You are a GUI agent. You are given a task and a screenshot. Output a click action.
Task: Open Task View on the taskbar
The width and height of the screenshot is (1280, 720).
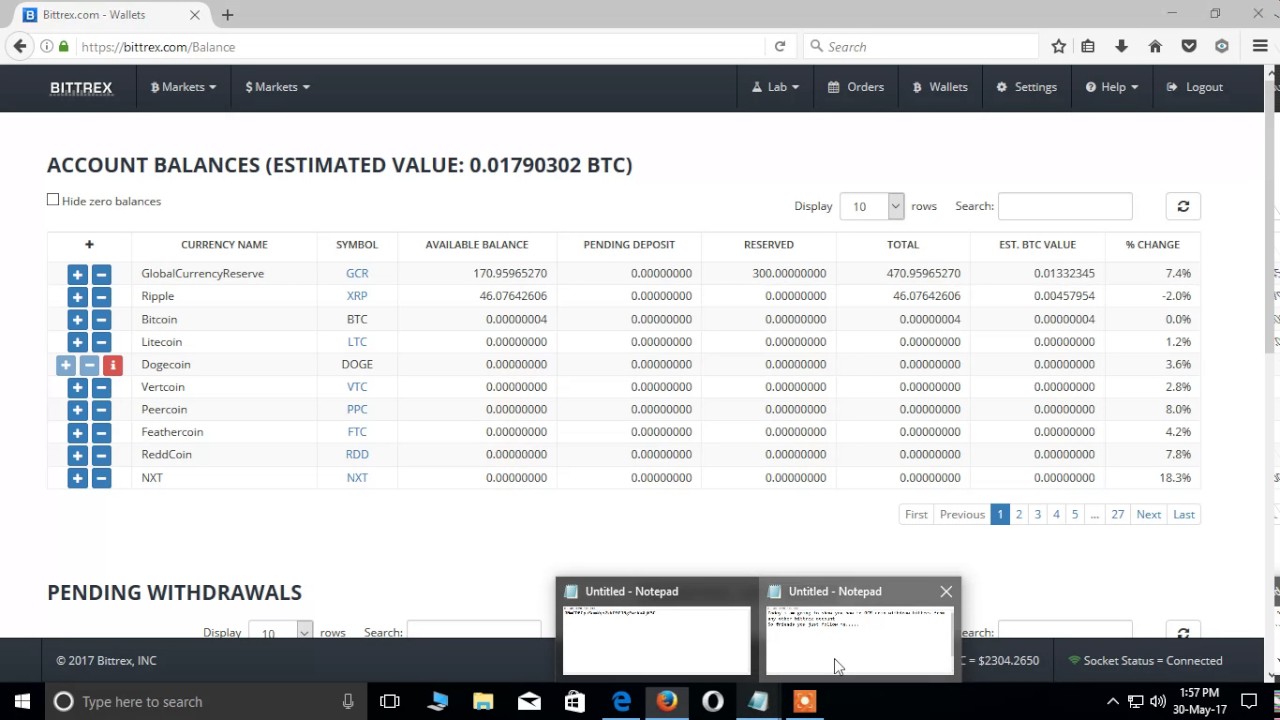click(390, 701)
